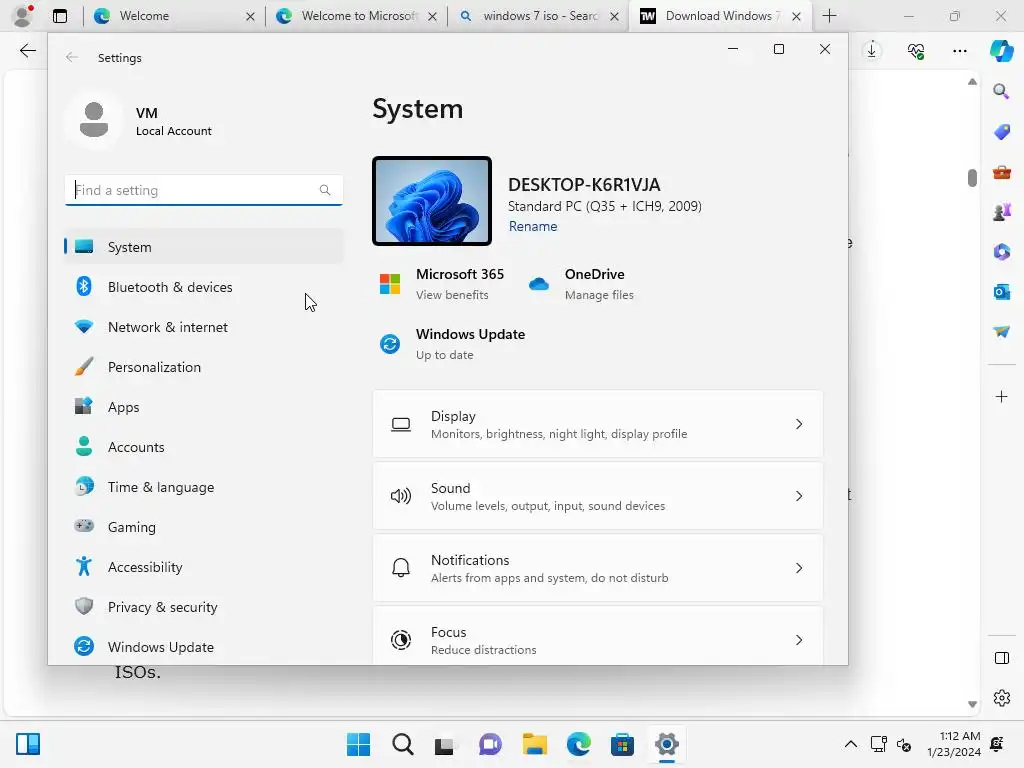Open Edge sidebar settings gear
Screen dimensions: 1024x768
(1001, 698)
